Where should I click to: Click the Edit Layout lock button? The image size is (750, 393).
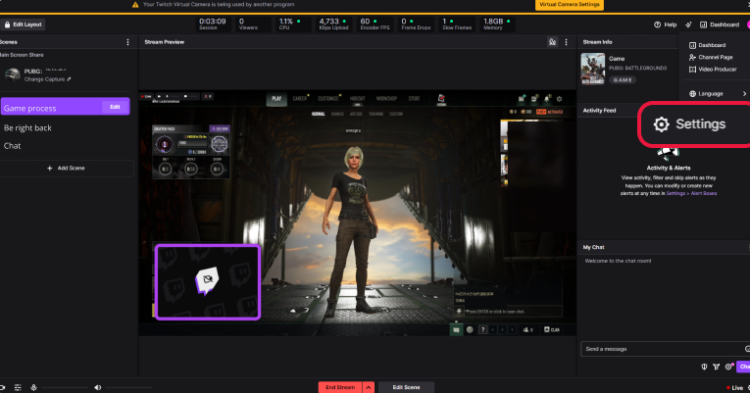(23, 24)
